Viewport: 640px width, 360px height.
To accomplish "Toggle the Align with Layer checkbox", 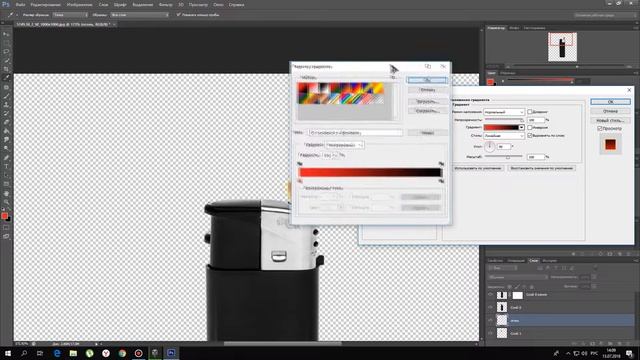I will [x=529, y=135].
